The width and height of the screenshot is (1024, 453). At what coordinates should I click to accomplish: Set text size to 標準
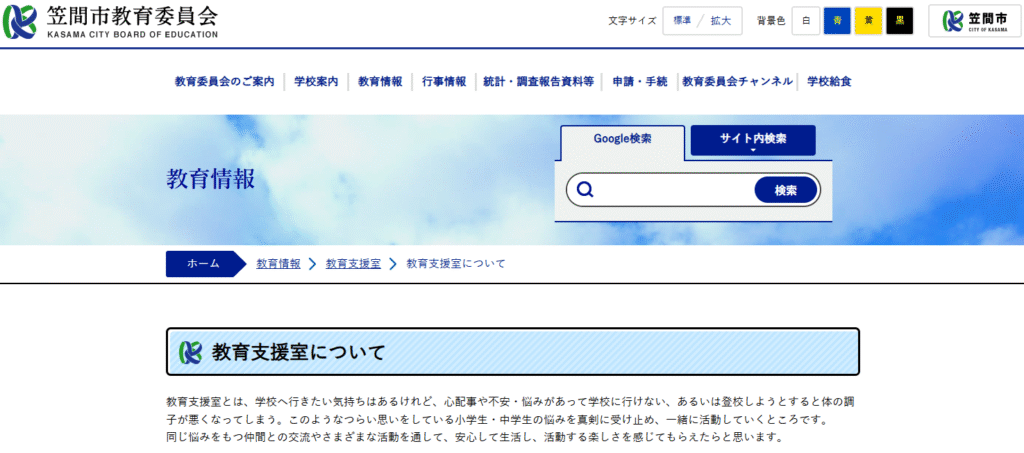coord(681,21)
